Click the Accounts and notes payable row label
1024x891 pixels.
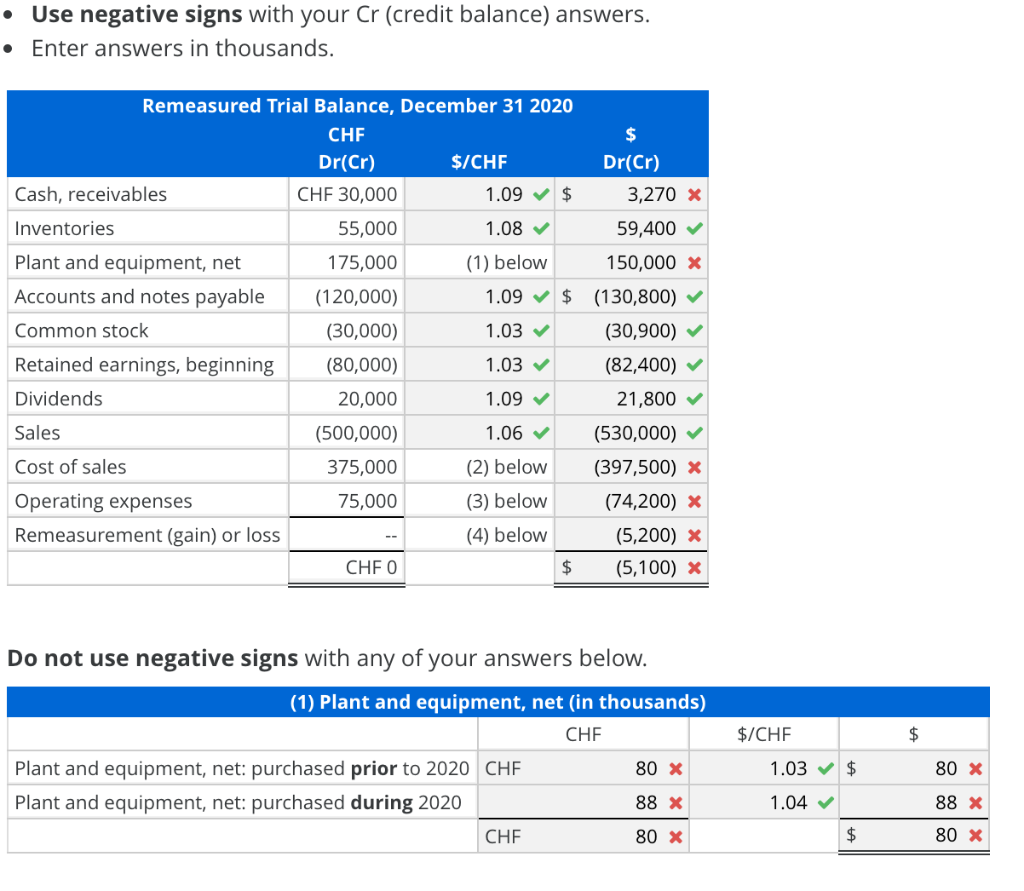coord(139,296)
